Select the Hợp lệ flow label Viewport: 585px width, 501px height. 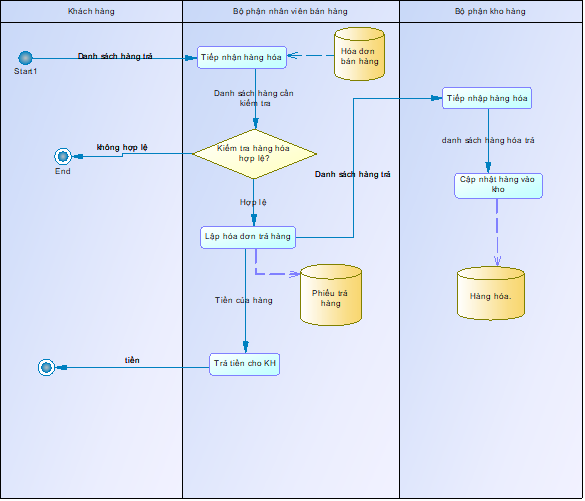[x=253, y=202]
